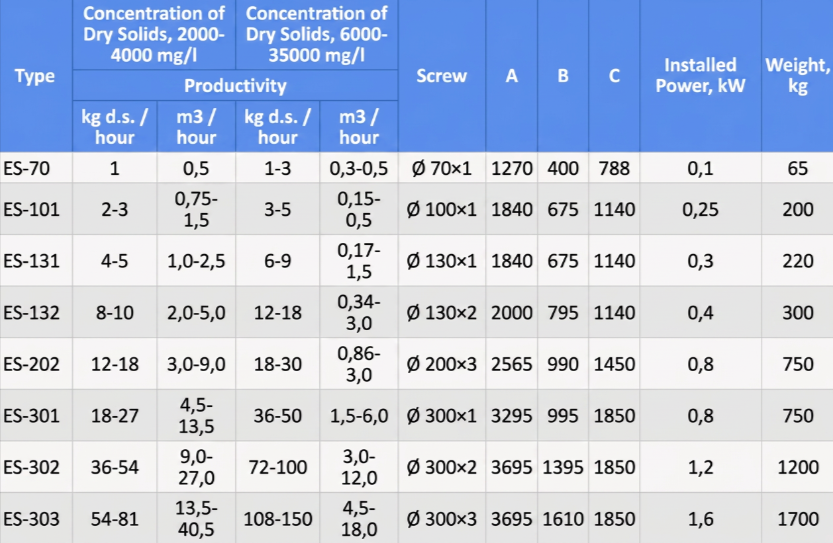
Task: Click the column B header
Action: click(563, 76)
